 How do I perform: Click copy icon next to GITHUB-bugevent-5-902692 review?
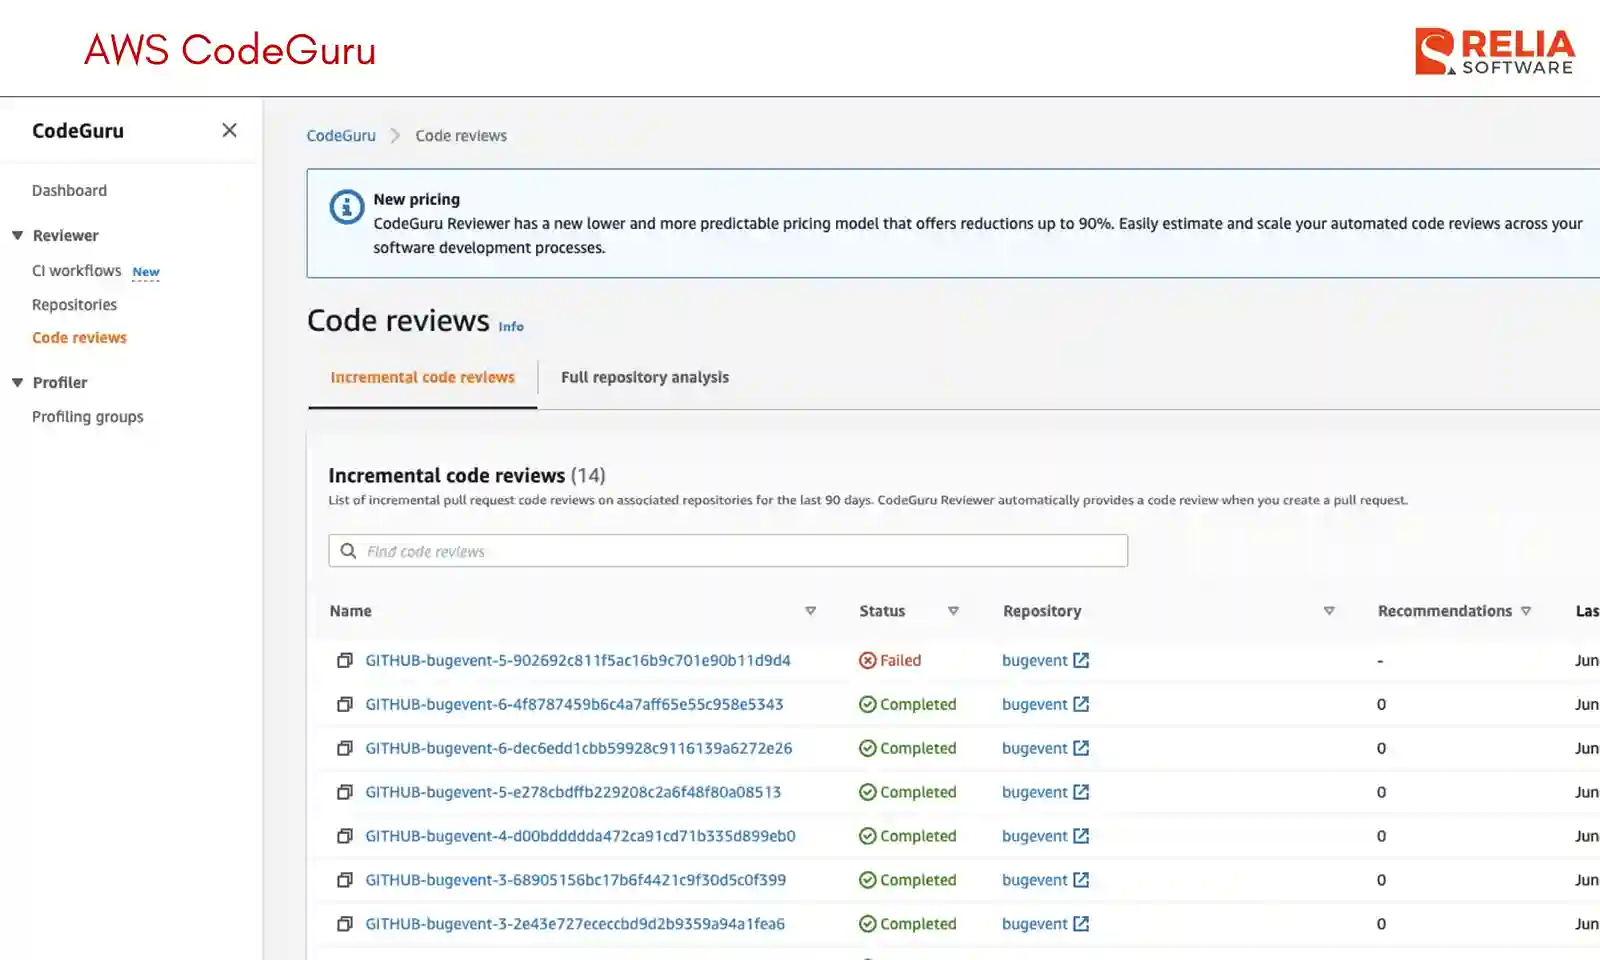pyautogui.click(x=345, y=660)
